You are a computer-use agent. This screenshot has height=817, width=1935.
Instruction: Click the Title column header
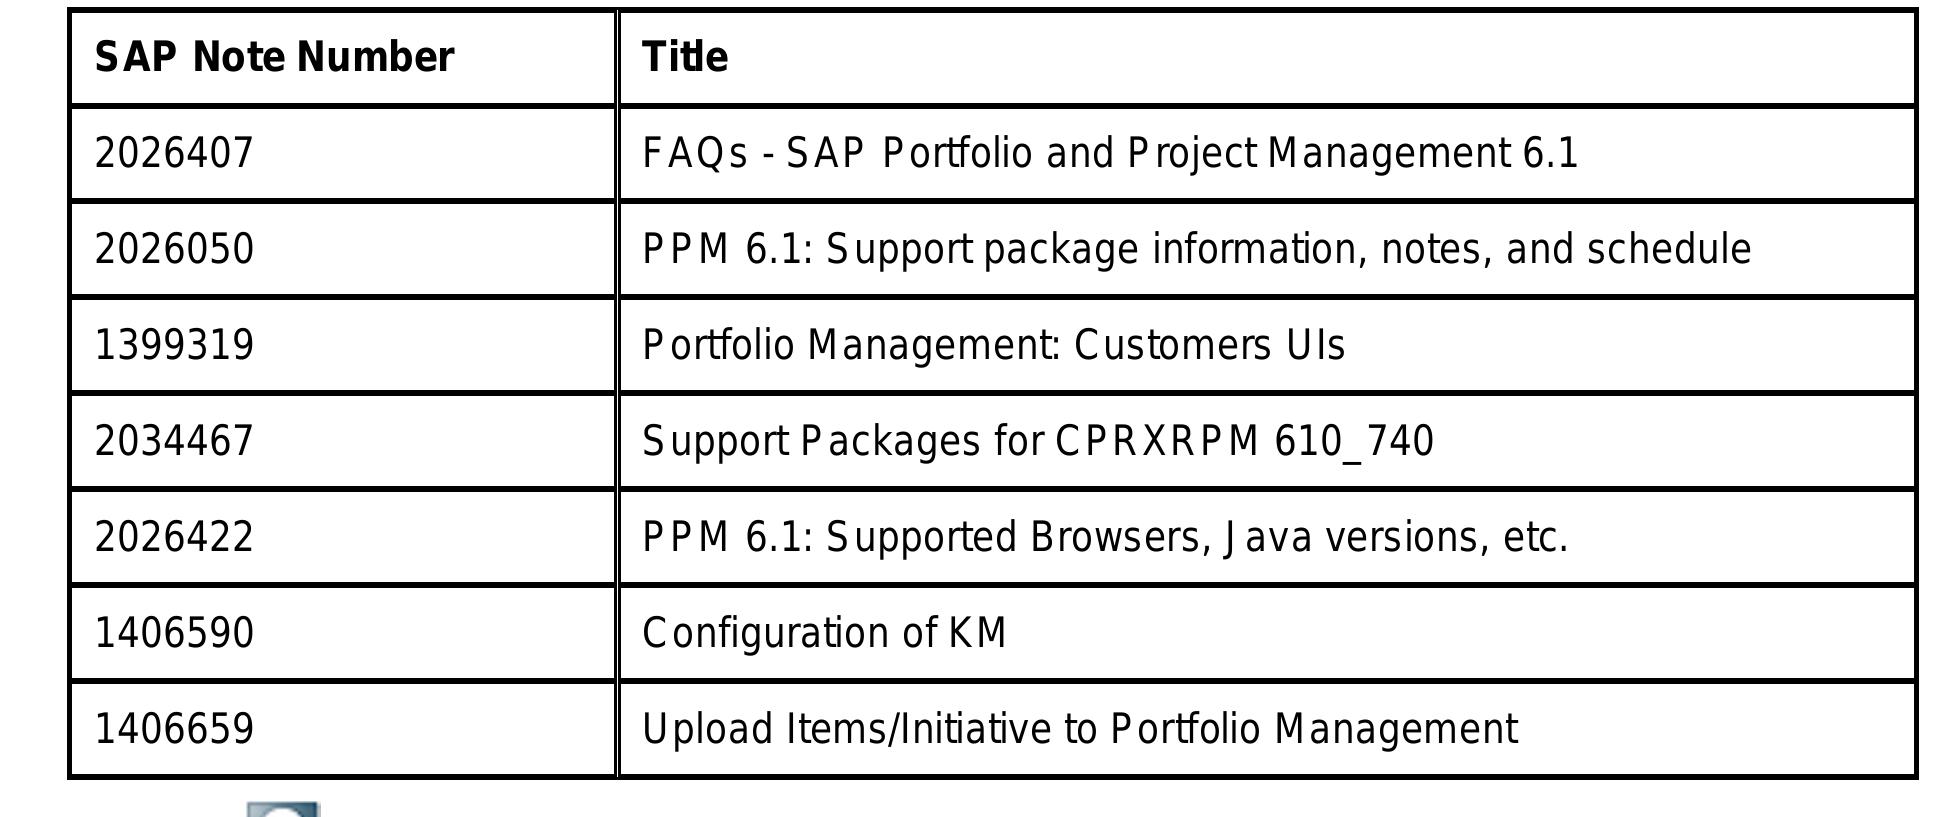pyautogui.click(x=685, y=57)
